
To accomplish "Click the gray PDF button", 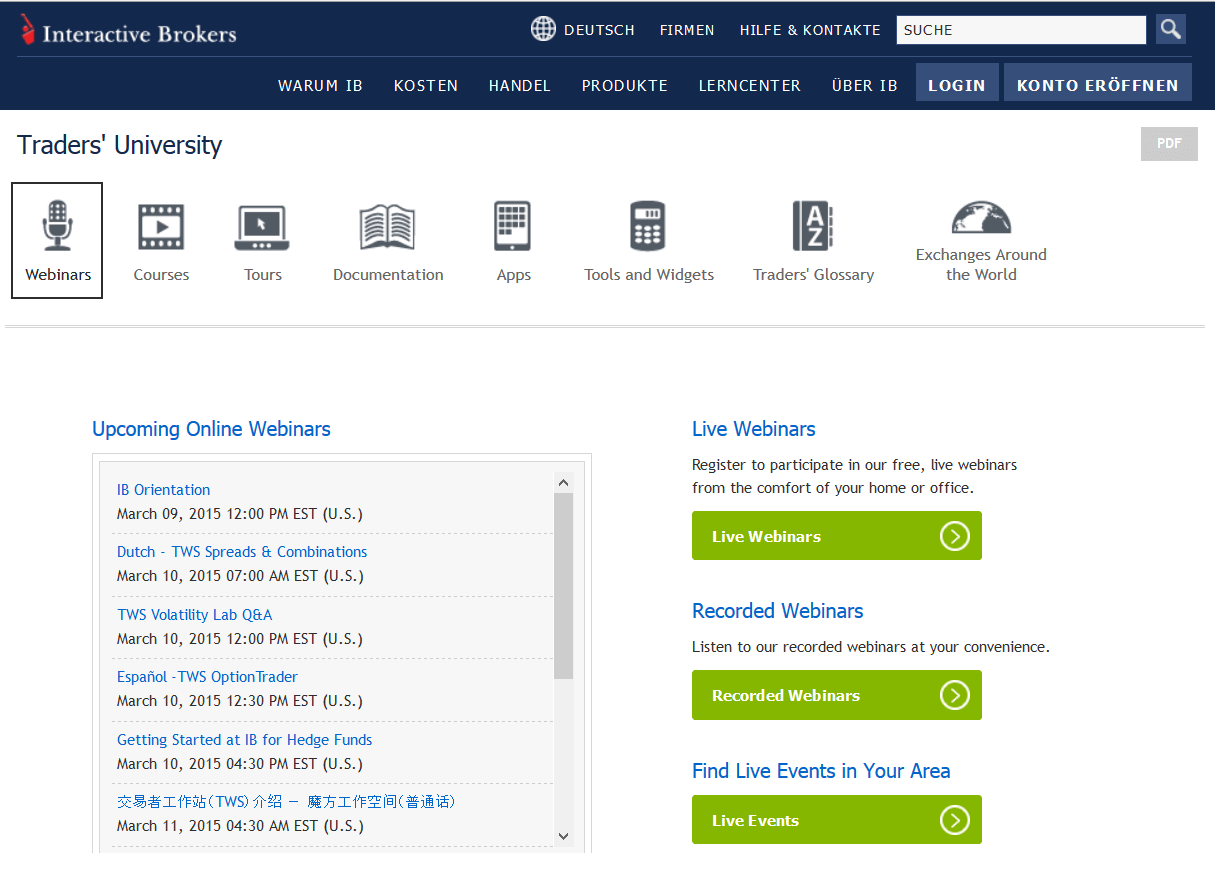I will tap(1169, 144).
